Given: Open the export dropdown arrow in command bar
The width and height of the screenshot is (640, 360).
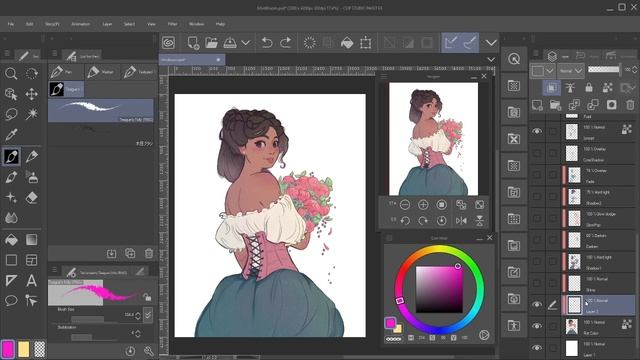Looking at the screenshot, I should tap(246, 42).
